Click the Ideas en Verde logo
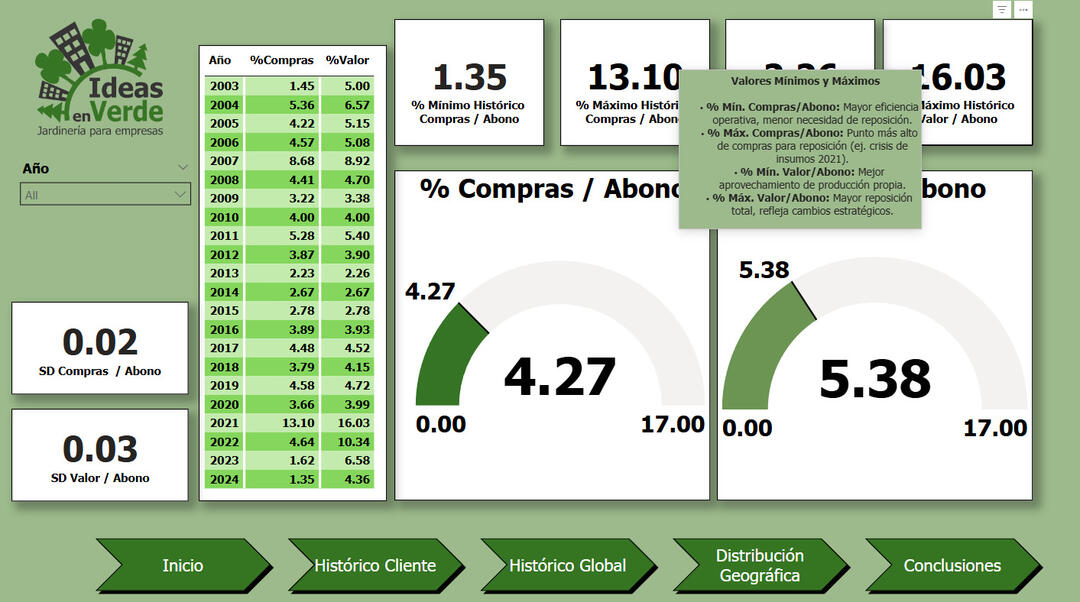The image size is (1080, 602). click(x=97, y=78)
